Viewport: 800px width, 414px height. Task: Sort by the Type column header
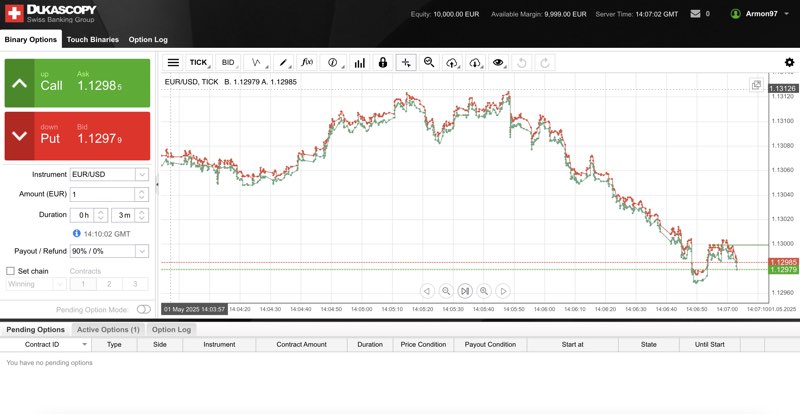(114, 345)
